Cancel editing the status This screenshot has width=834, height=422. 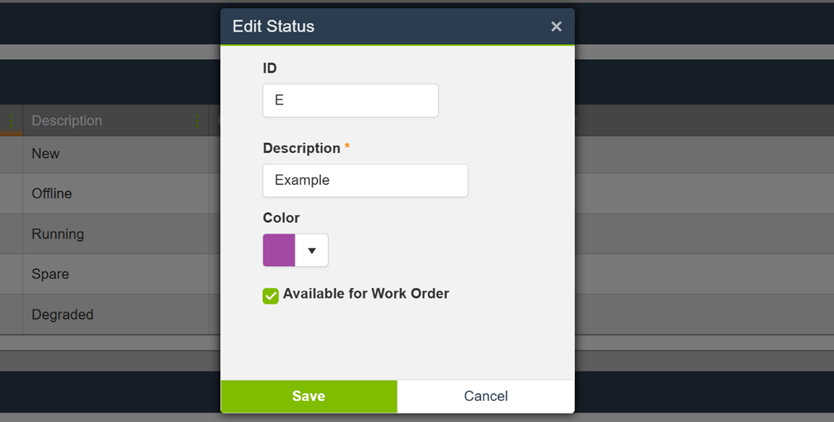tap(485, 396)
